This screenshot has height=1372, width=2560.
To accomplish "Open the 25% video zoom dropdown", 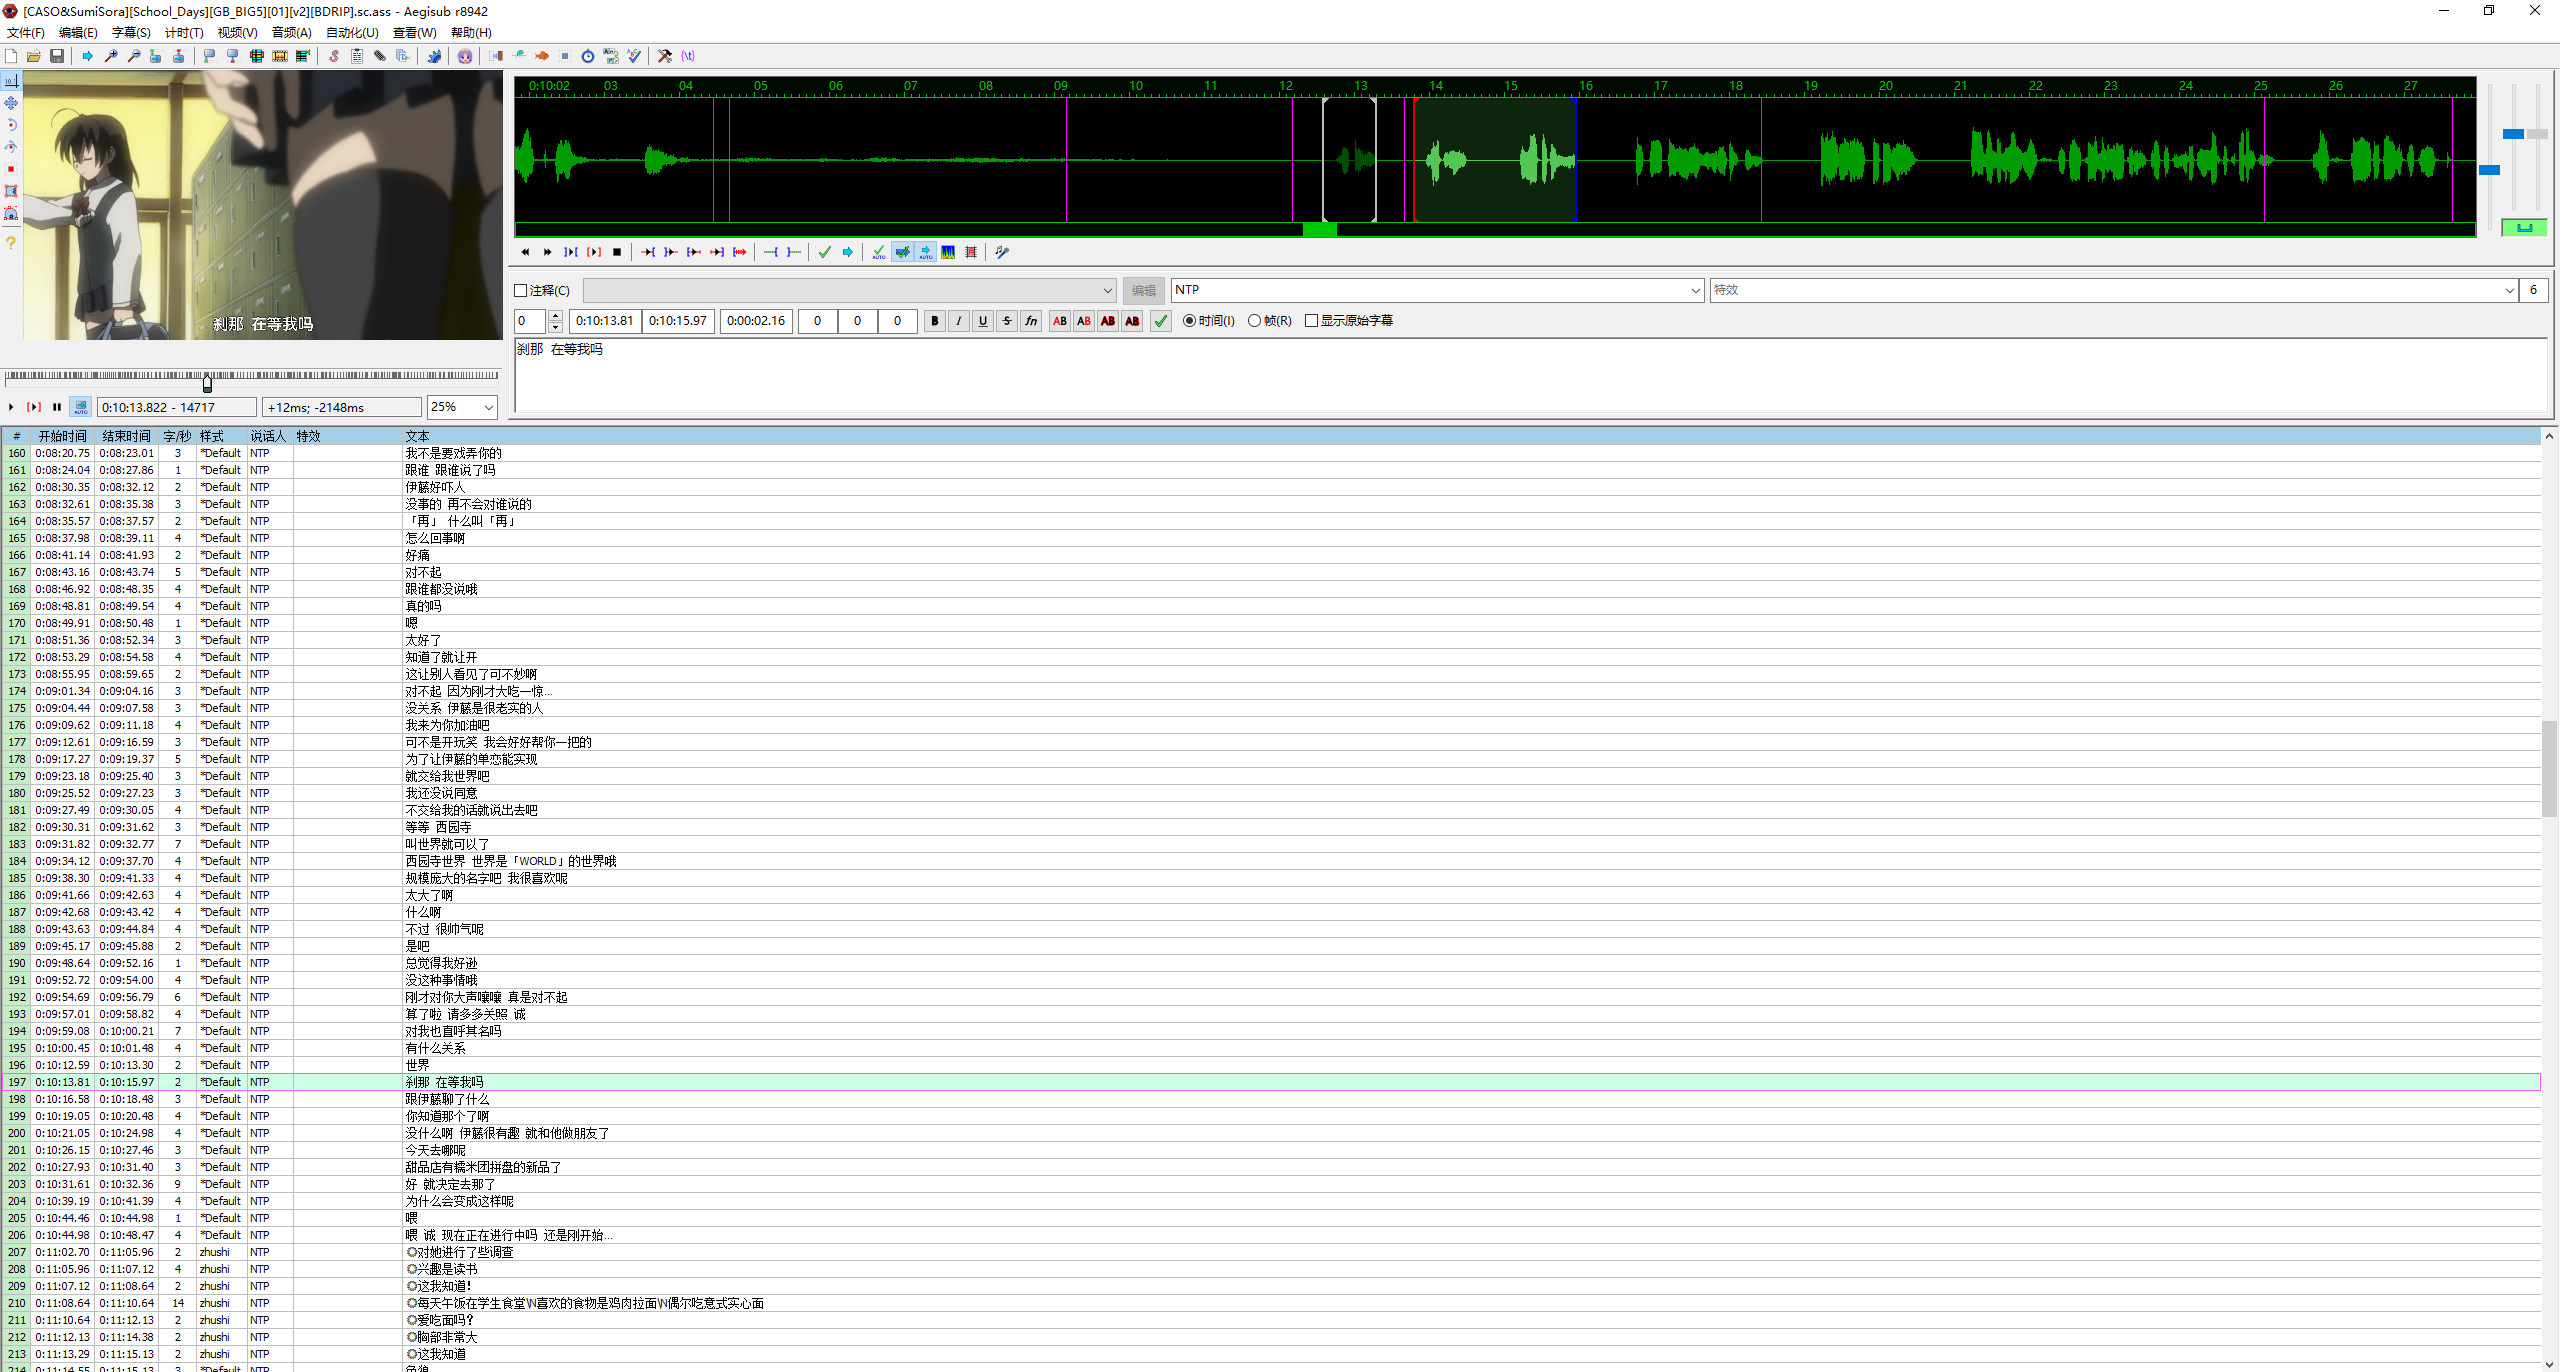I will point(488,407).
